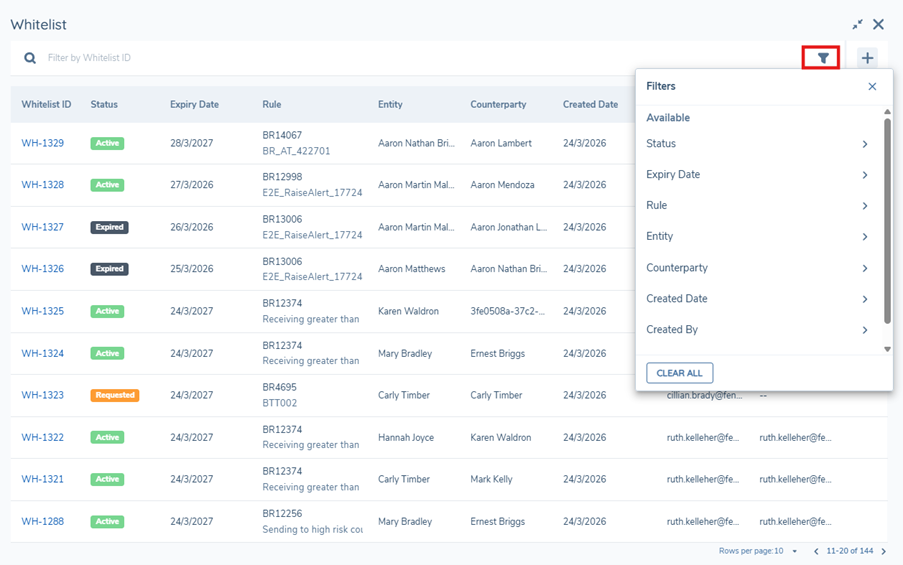
Task: Expand the Created By filter
Action: point(757,329)
